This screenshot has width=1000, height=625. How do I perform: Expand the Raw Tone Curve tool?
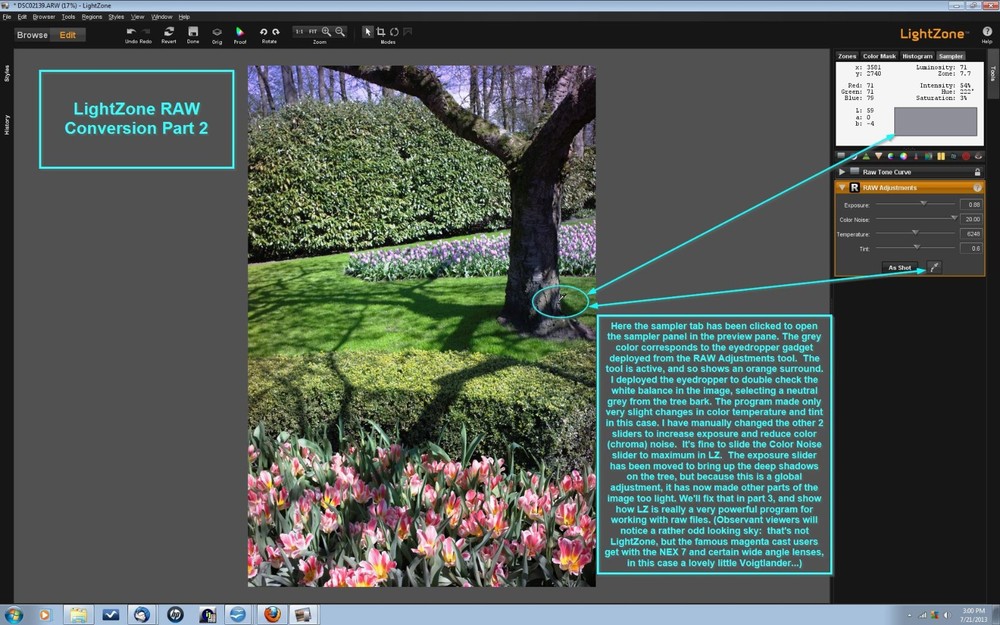click(x=843, y=172)
